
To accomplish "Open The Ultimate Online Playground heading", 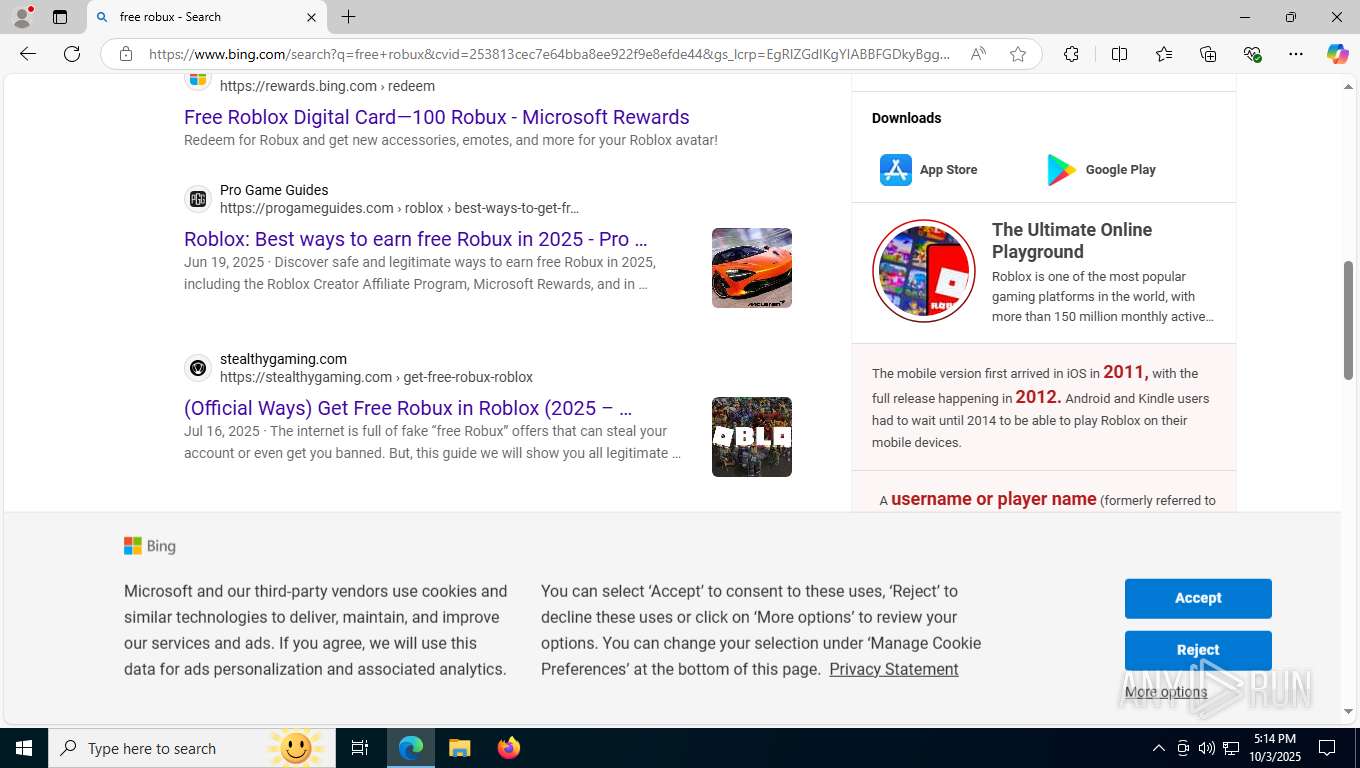I will click(x=1072, y=241).
